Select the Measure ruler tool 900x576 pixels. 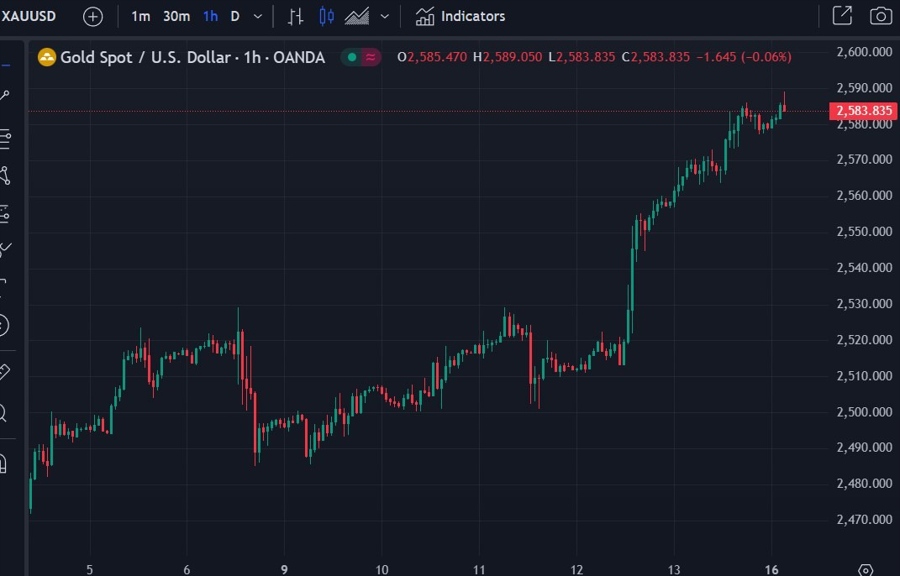pos(5,372)
